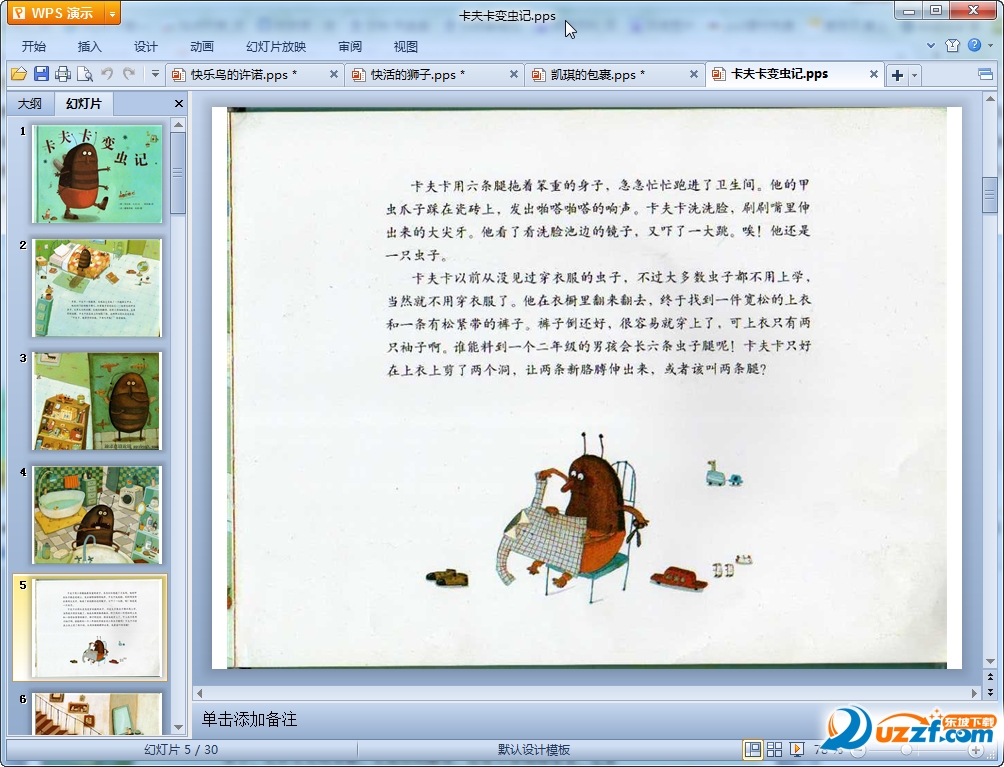Image resolution: width=1004 pixels, height=767 pixels.
Task: Close the 快乐鸟的许诺.pps tab
Action: pos(334,74)
